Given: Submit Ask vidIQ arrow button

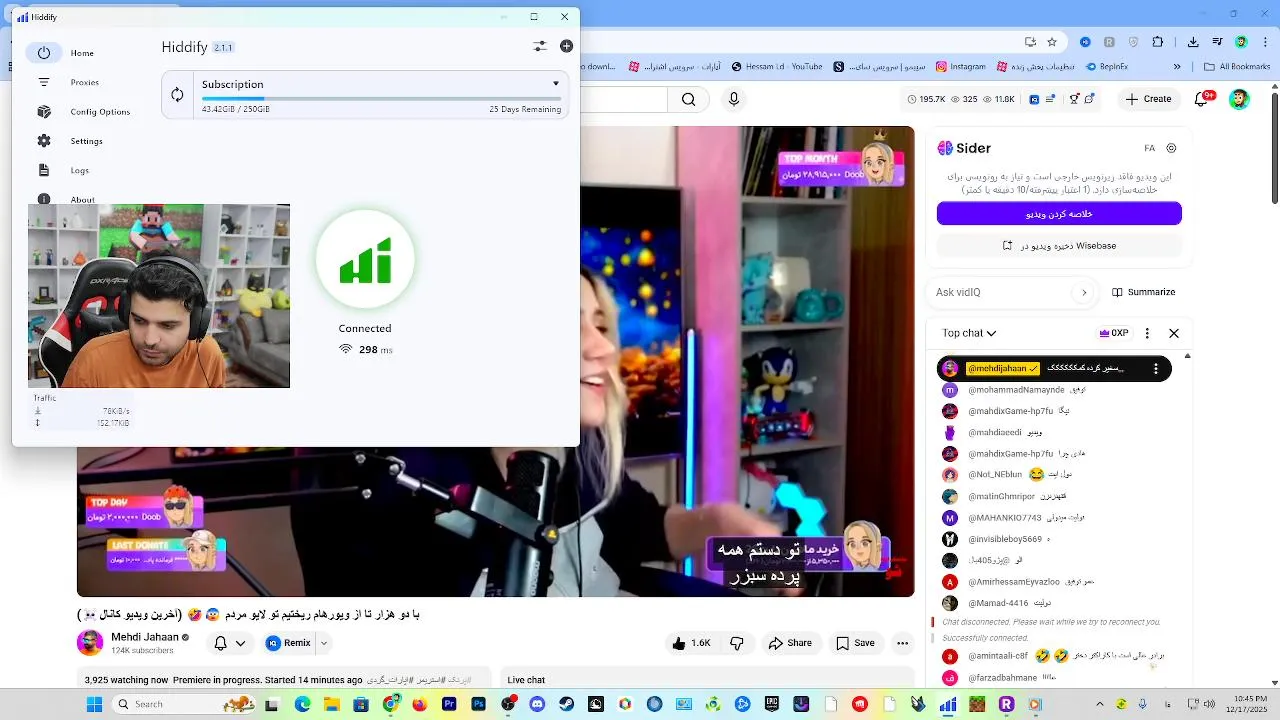Looking at the screenshot, I should [x=1084, y=292].
